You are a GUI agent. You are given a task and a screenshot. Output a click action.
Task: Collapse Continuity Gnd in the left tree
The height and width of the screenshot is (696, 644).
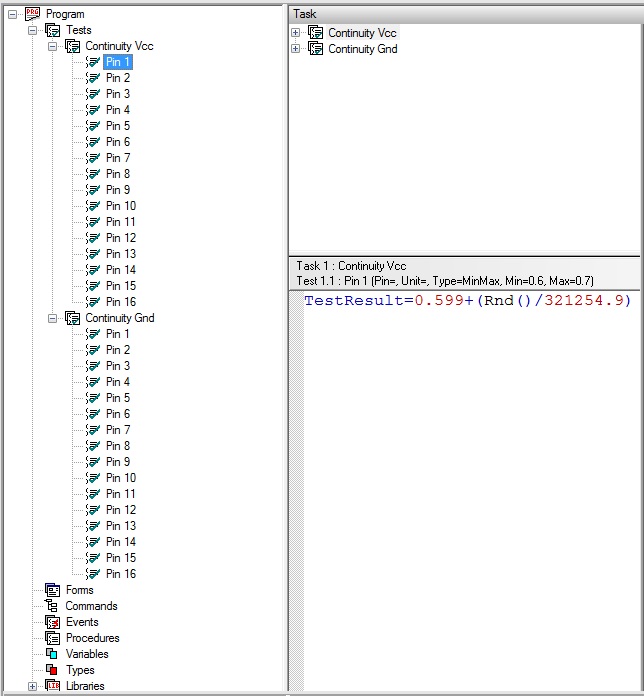tap(52, 318)
